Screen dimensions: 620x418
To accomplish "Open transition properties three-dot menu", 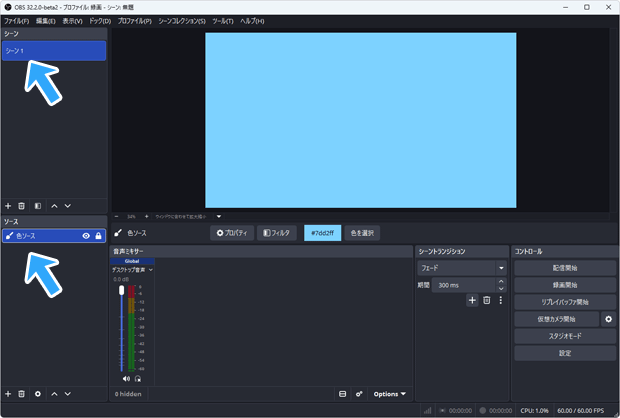I will (x=501, y=300).
